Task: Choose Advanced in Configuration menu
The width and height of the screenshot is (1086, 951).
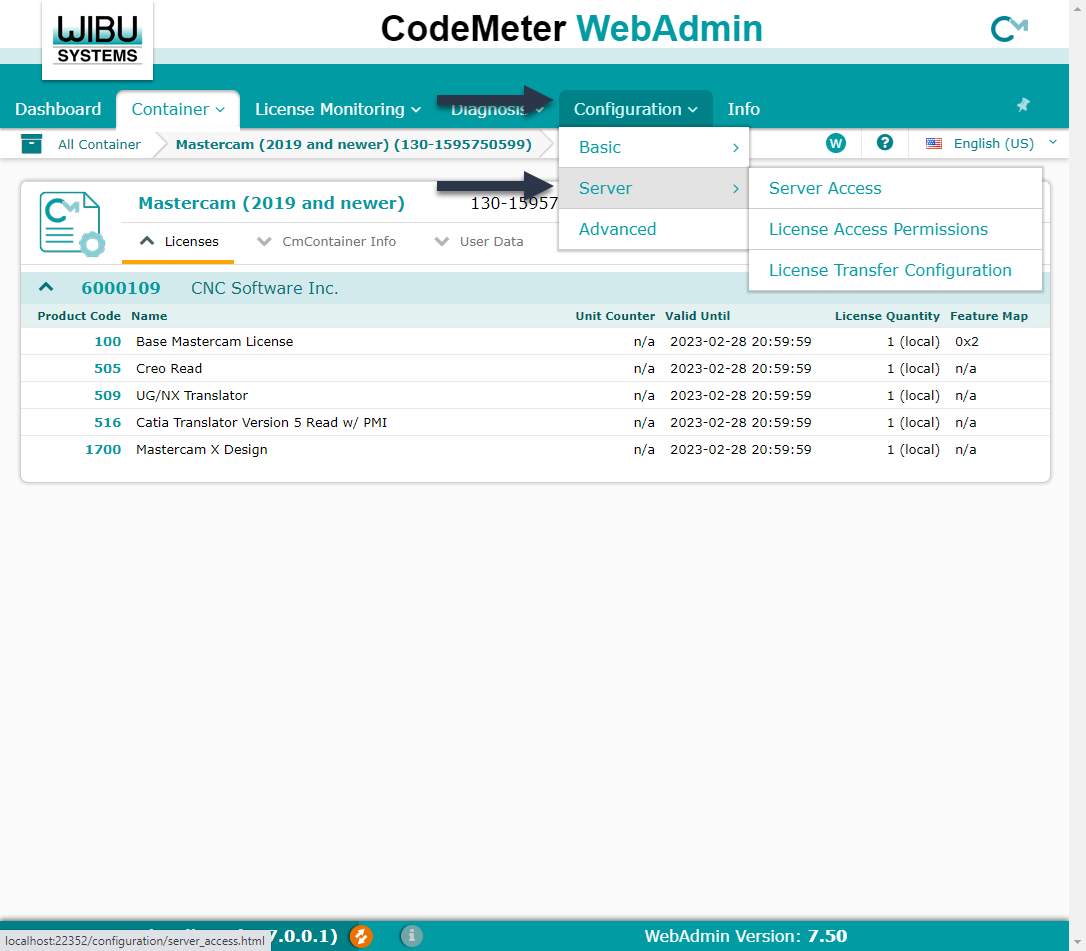Action: tap(653, 229)
